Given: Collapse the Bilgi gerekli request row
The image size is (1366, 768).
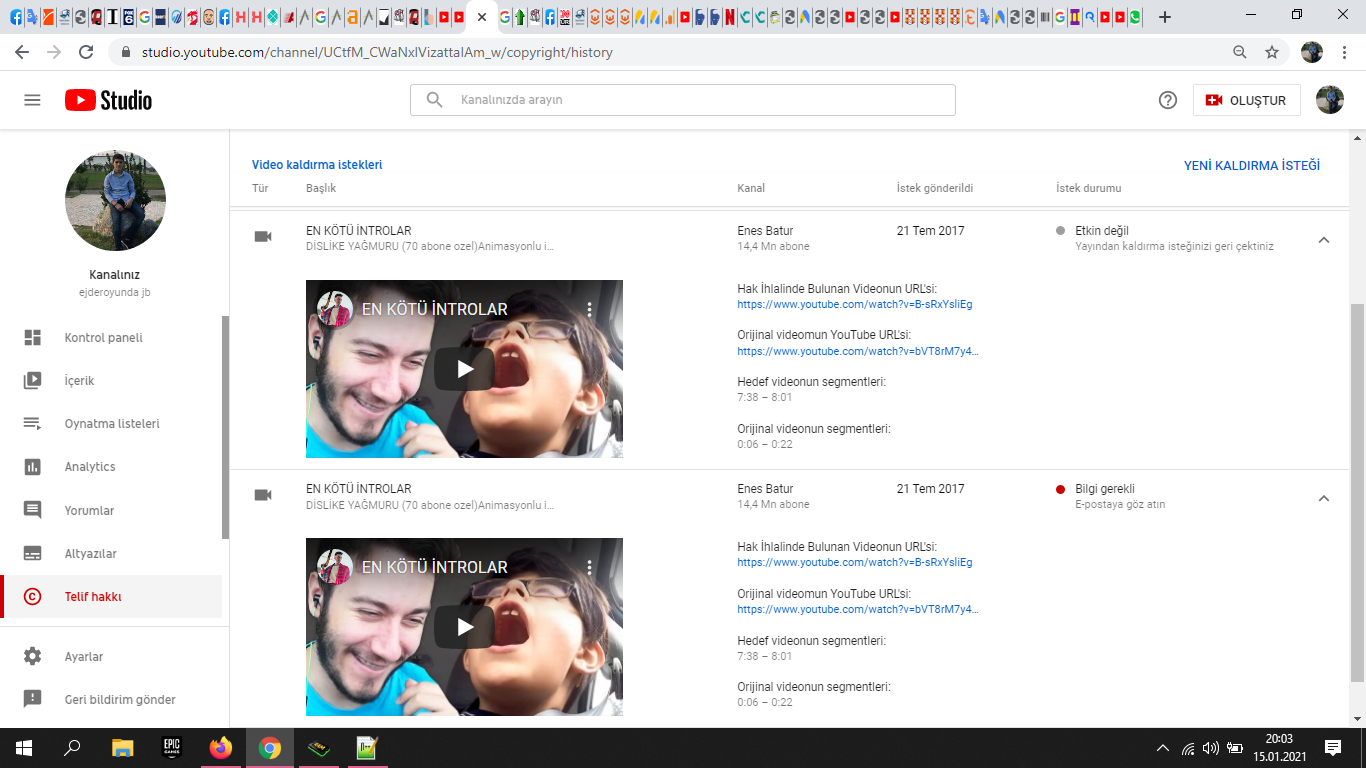Looking at the screenshot, I should tap(1324, 498).
